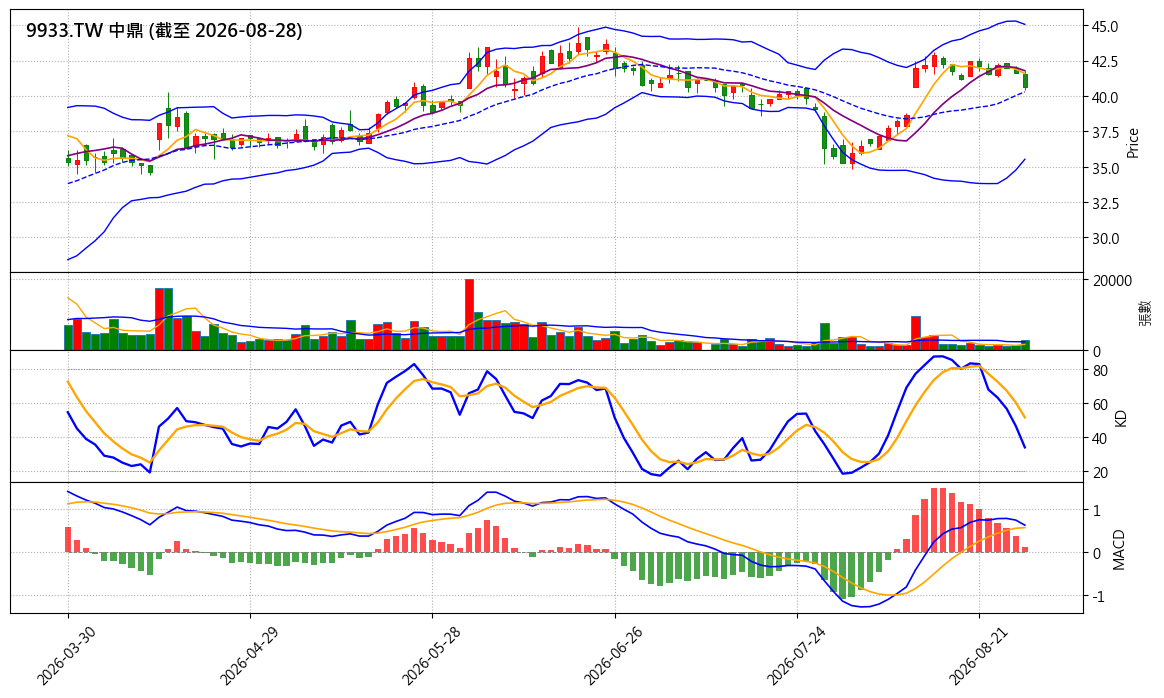This screenshot has height=698, width=1164.
Task: Click the 20000 volume axis value
Action: 1111,281
